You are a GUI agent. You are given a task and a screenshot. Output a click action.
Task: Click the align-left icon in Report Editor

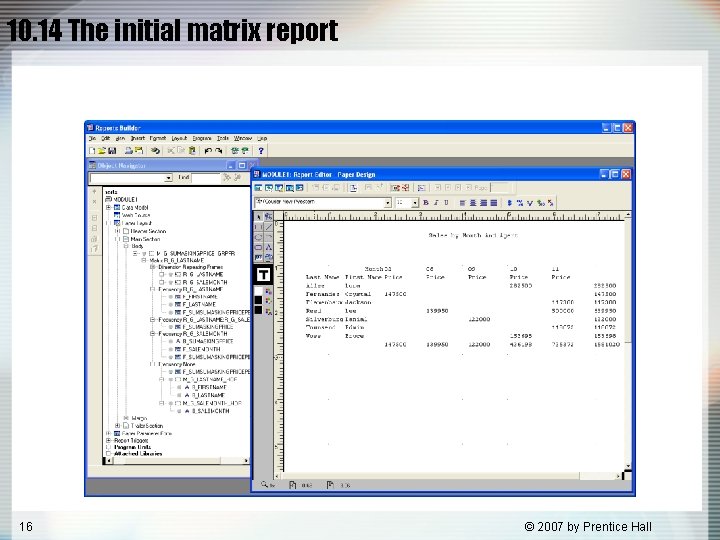click(x=462, y=202)
